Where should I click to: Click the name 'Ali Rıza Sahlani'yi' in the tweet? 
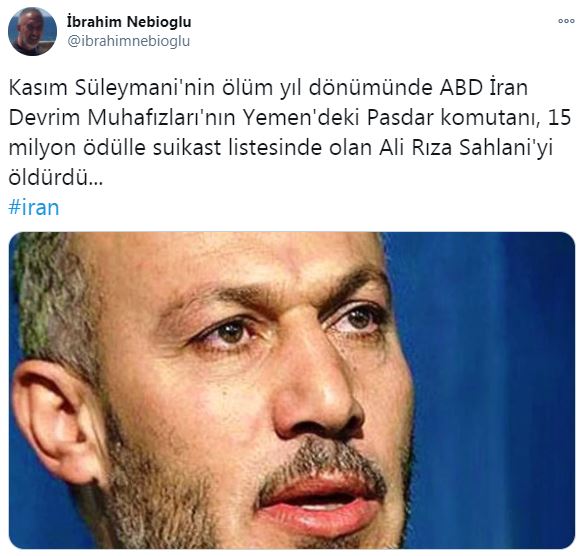pyautogui.click(x=466, y=148)
